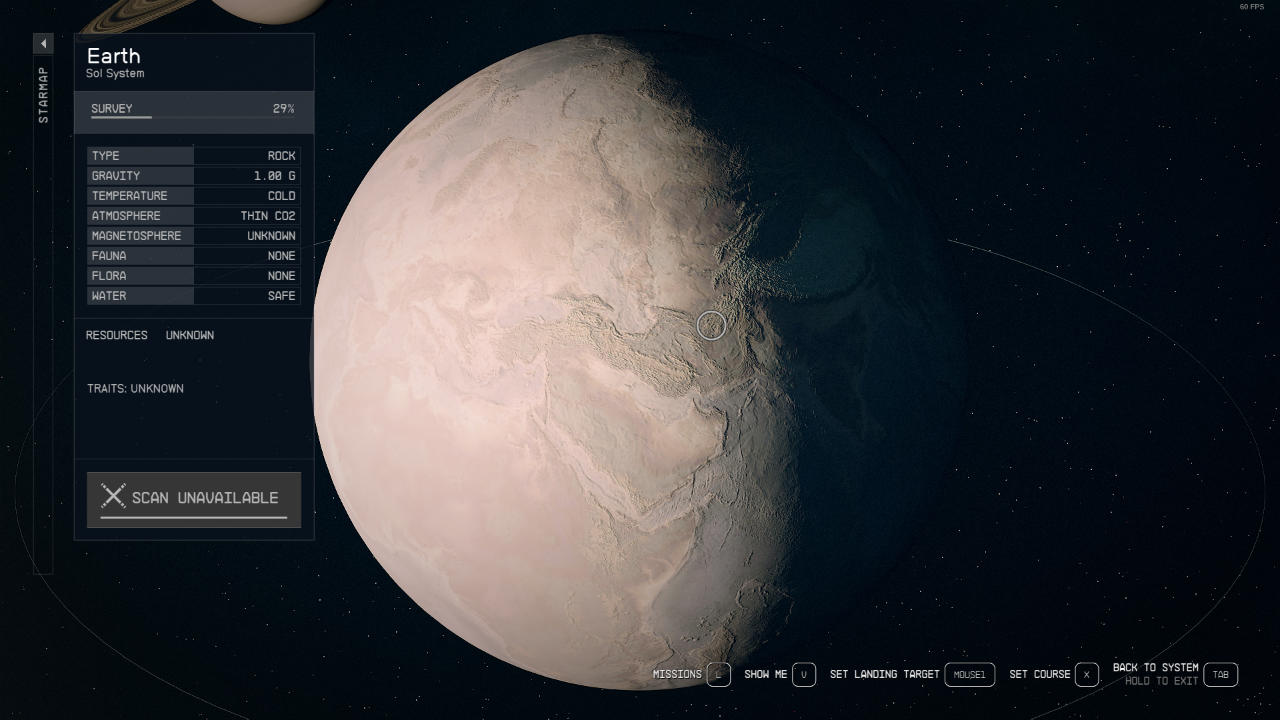Click the TAB key icon to exit
1280x720 pixels.
click(1220, 675)
